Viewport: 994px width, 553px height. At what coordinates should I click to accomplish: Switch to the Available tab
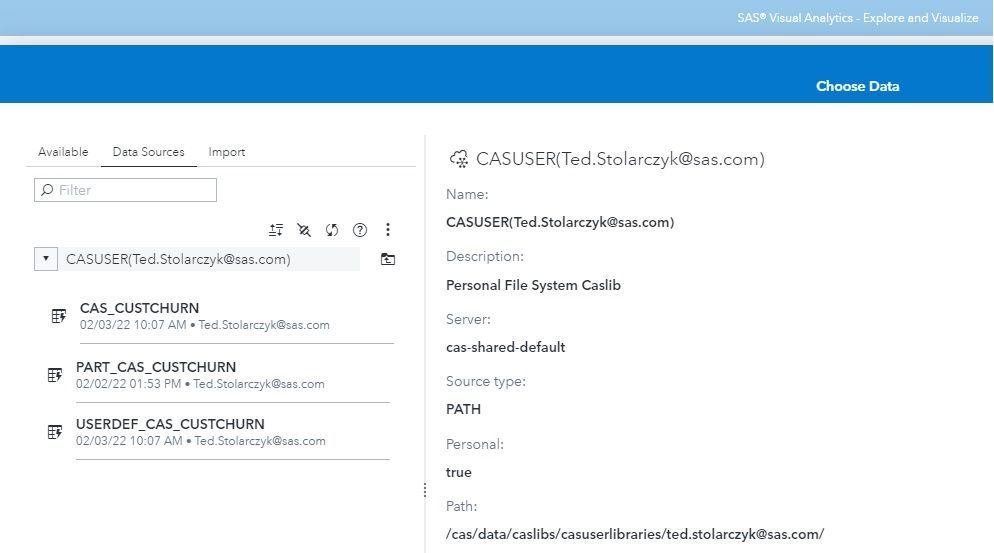(x=63, y=152)
